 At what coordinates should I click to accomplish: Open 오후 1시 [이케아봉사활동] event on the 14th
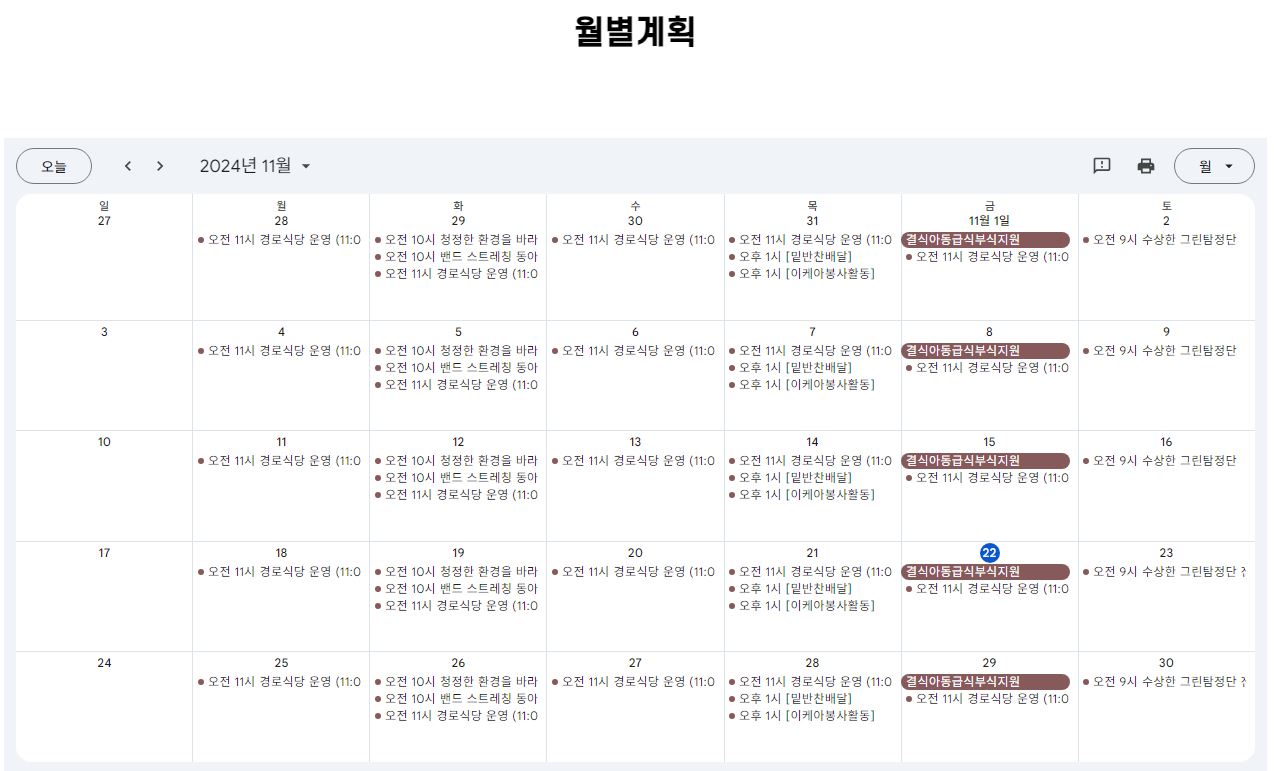click(x=801, y=495)
